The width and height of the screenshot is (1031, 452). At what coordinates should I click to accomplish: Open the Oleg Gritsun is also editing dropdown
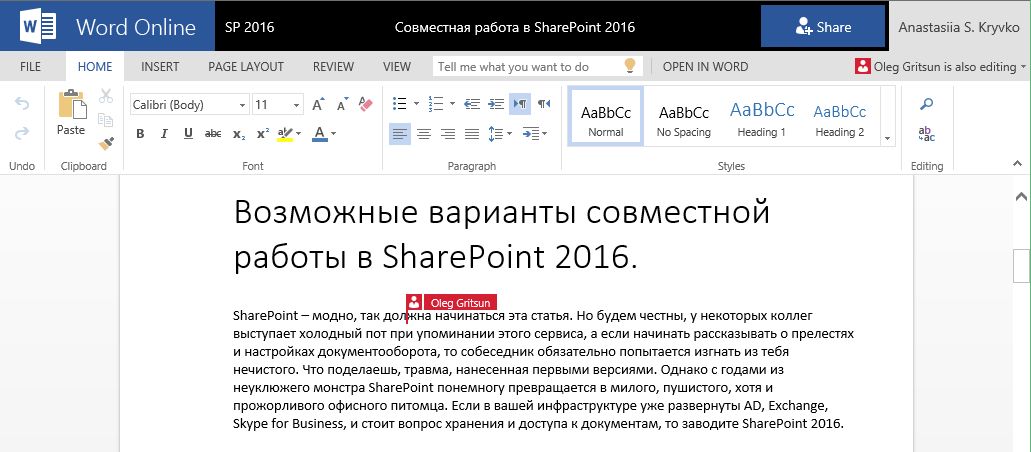(x=940, y=66)
